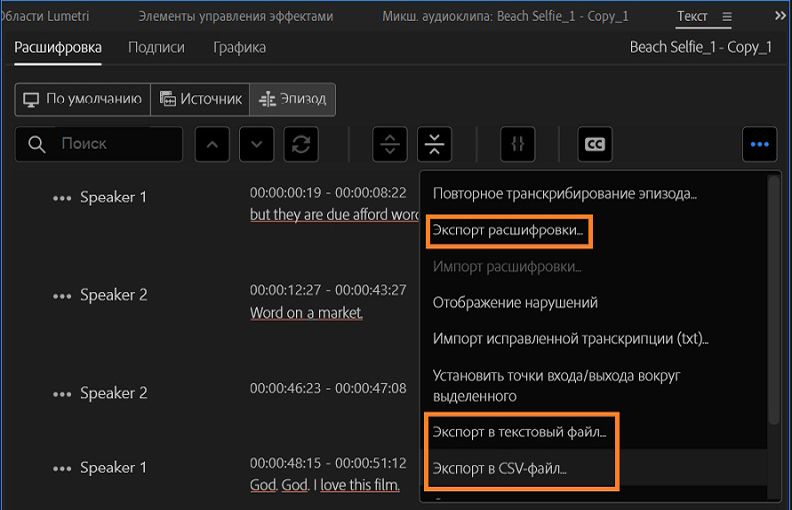Click timecode 00:00:46:23 - 00:00:47:08
792x510 pixels.
tap(328, 388)
